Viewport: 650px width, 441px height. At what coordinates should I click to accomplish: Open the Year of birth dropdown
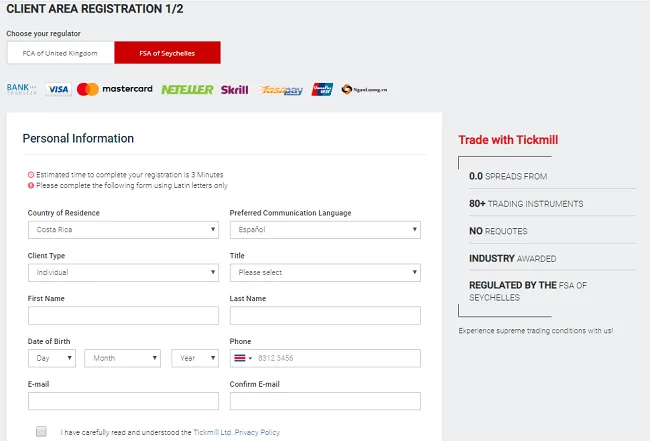point(195,358)
